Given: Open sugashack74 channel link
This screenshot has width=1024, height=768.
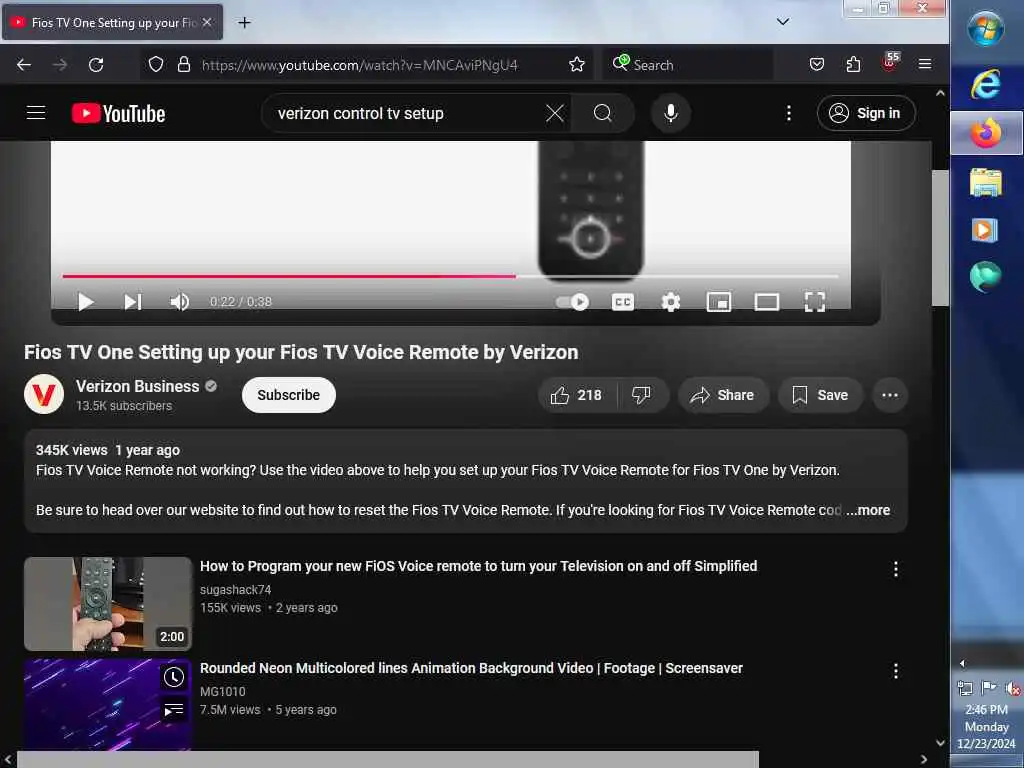Looking at the screenshot, I should pos(235,590).
